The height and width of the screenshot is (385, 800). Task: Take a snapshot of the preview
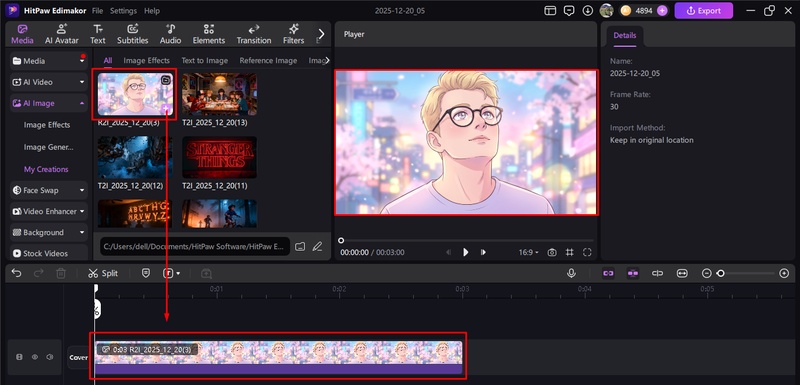(x=552, y=252)
